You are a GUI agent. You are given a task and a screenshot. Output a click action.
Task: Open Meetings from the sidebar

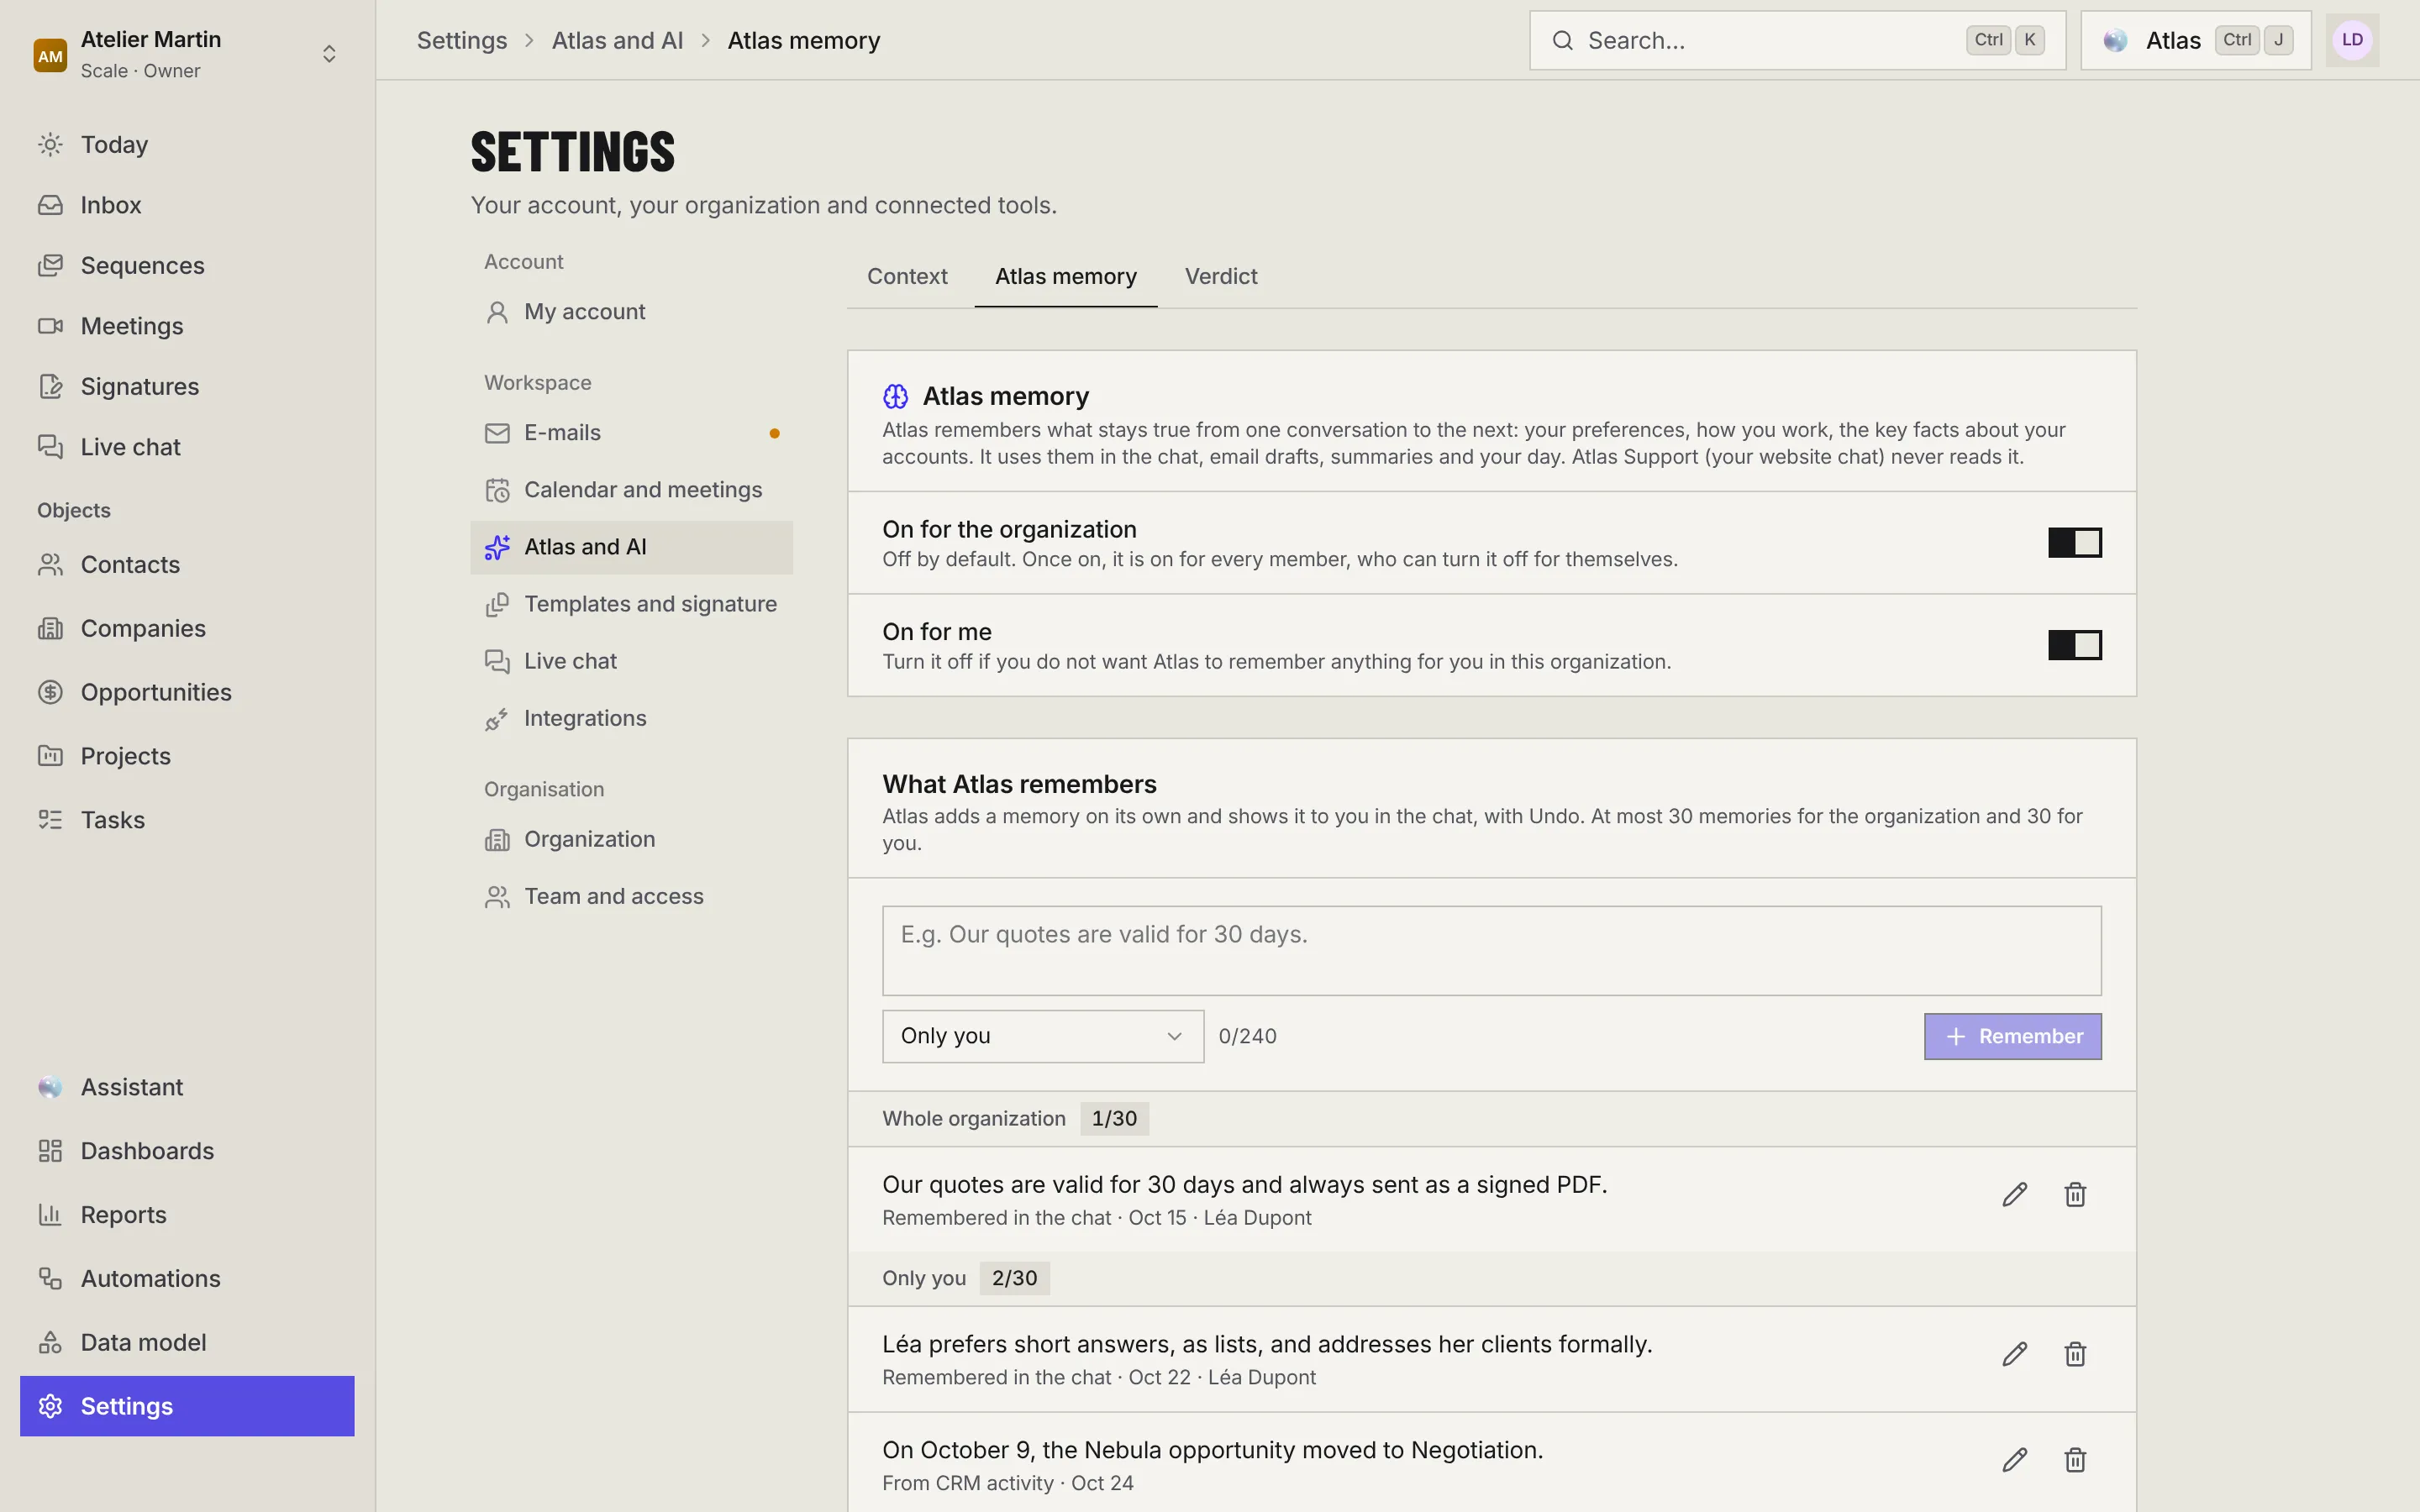[x=187, y=326]
